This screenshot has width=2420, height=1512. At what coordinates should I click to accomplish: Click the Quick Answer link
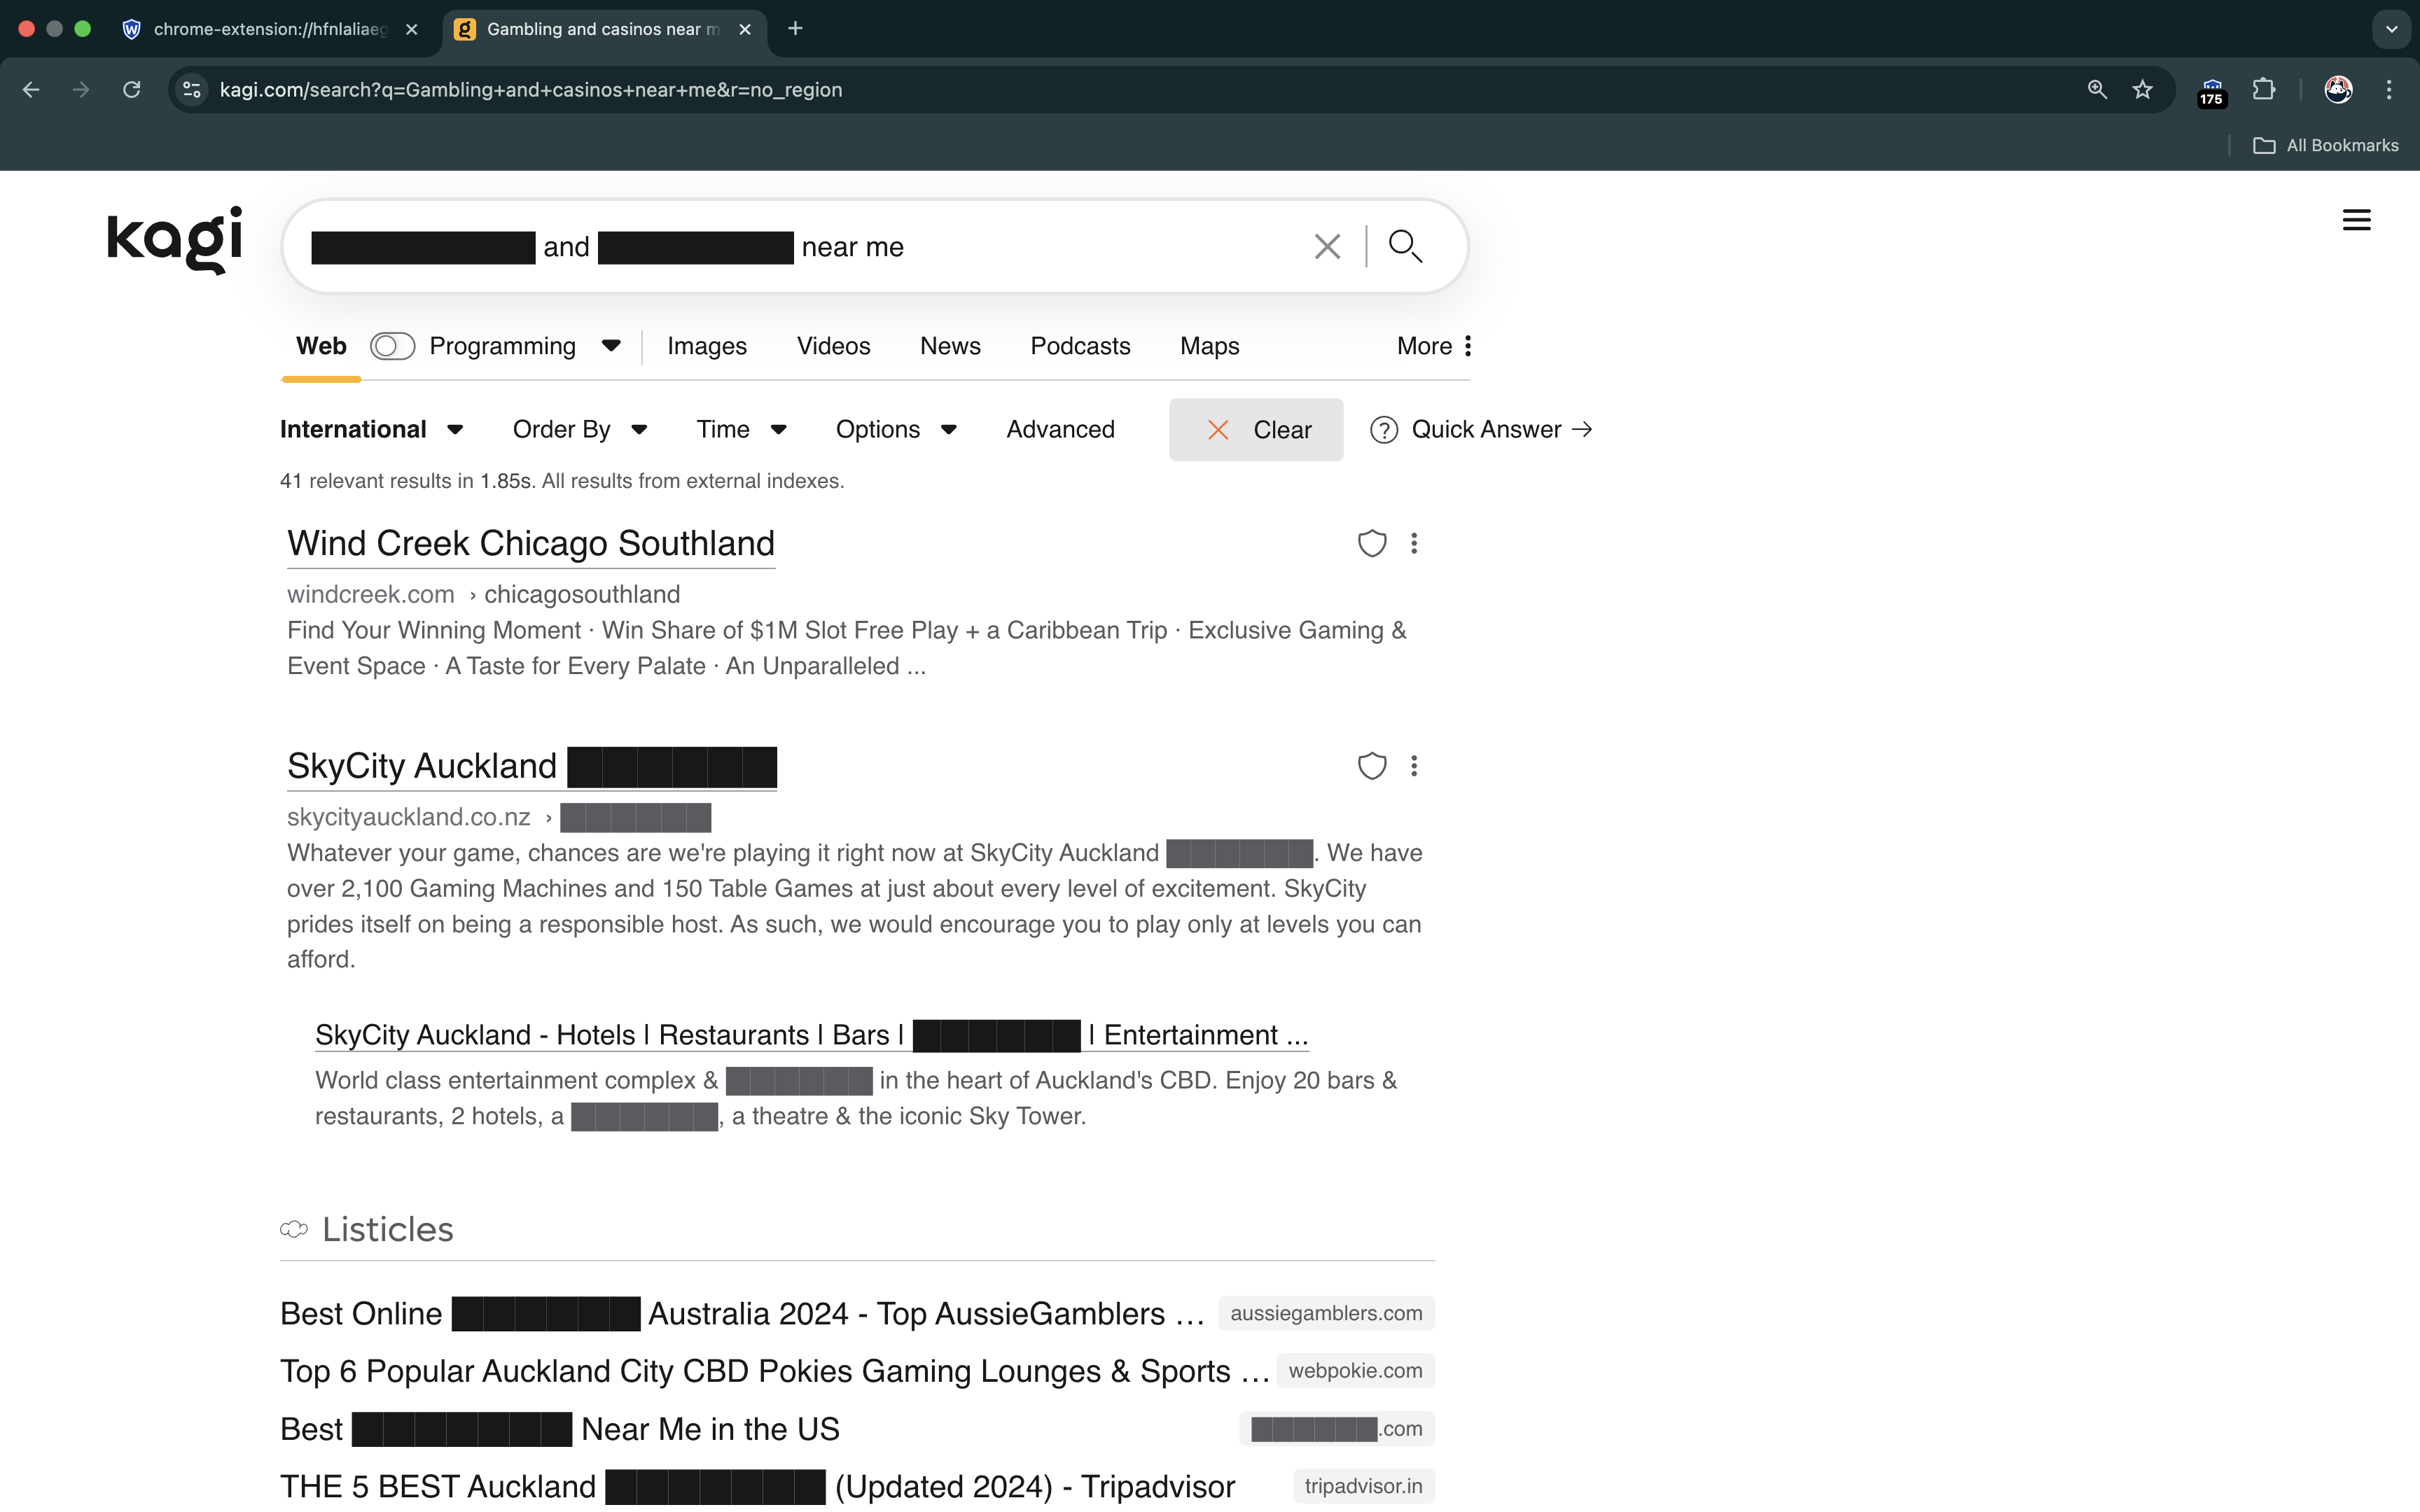click(x=1486, y=430)
